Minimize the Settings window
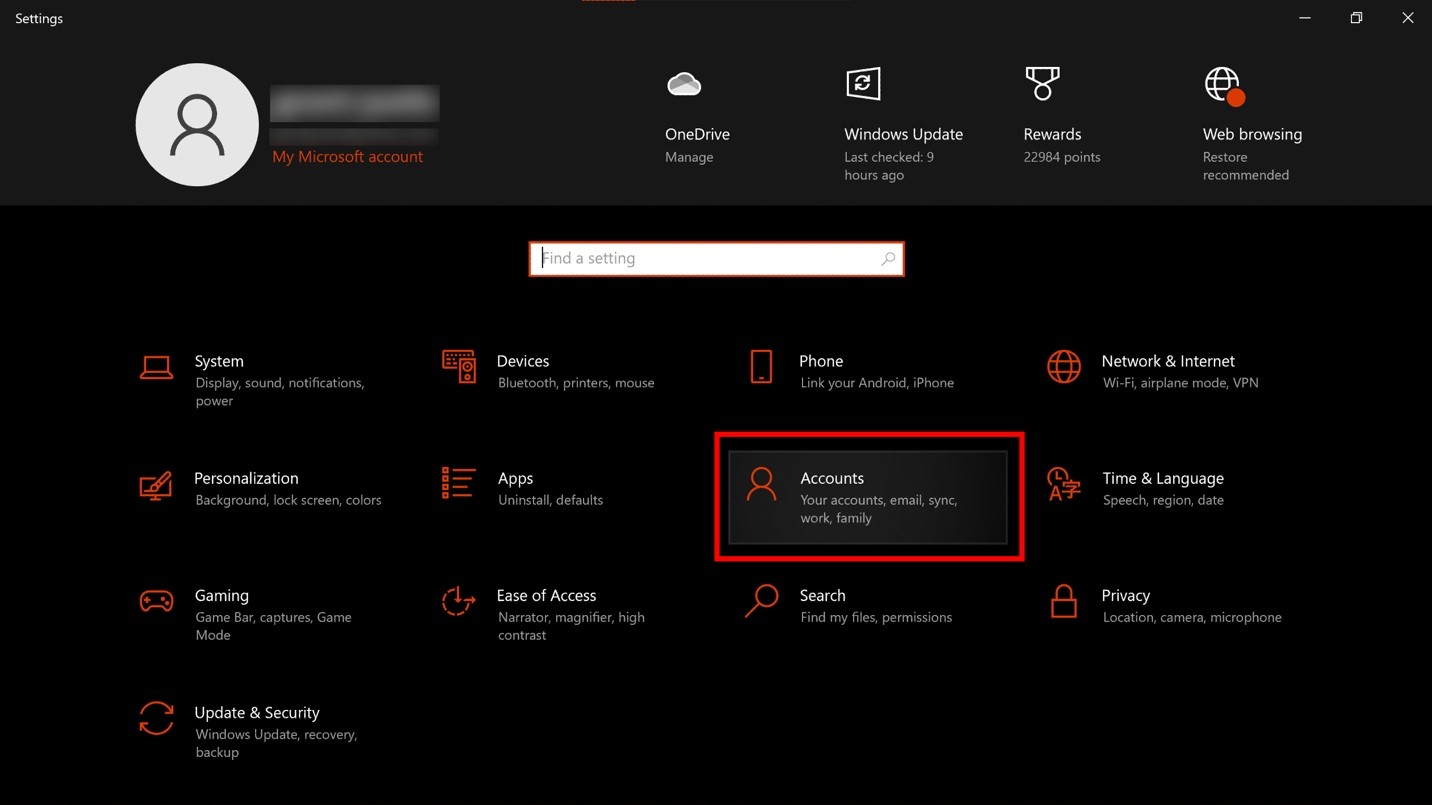Screen dimensions: 1432x805 (1305, 18)
